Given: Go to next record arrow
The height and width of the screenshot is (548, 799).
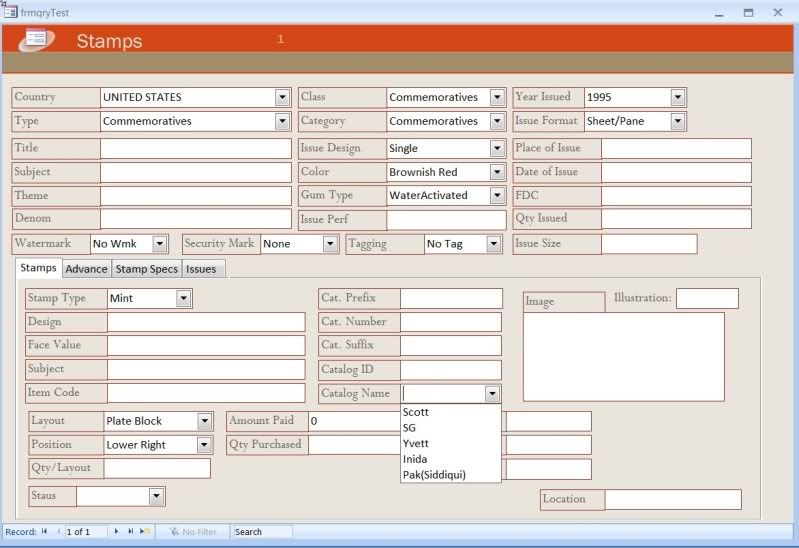Looking at the screenshot, I should tap(116, 531).
